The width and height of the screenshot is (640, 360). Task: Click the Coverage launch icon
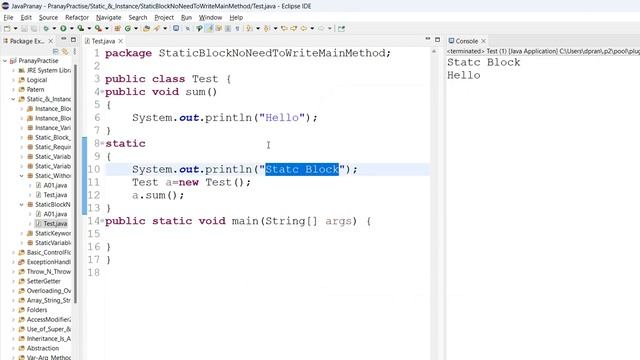coord(80,29)
